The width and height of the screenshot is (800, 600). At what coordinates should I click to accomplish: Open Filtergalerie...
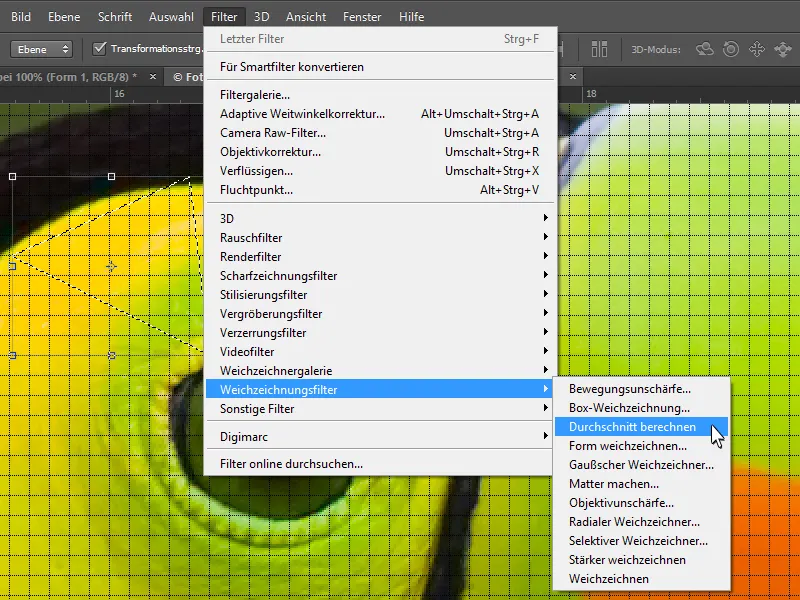click(380, 95)
